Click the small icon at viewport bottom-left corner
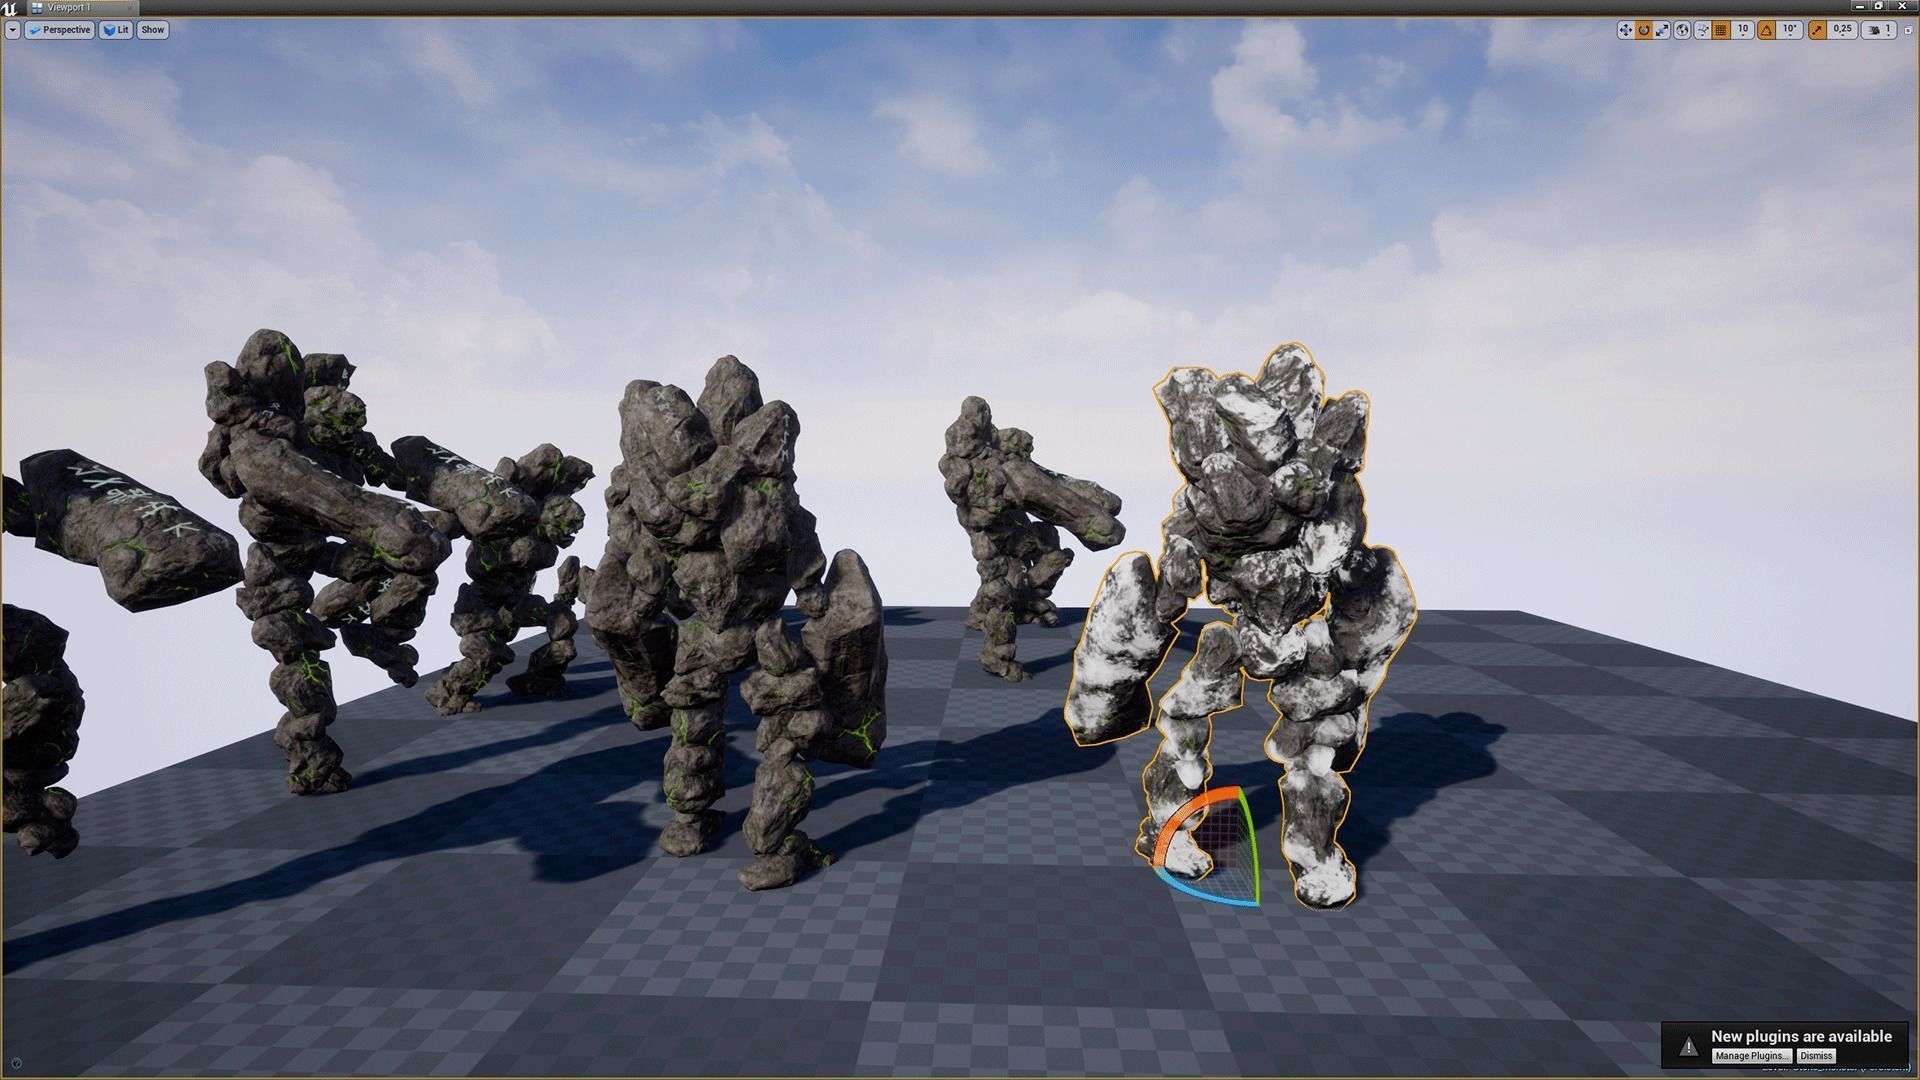The width and height of the screenshot is (1920, 1080). pyautogui.click(x=15, y=1063)
